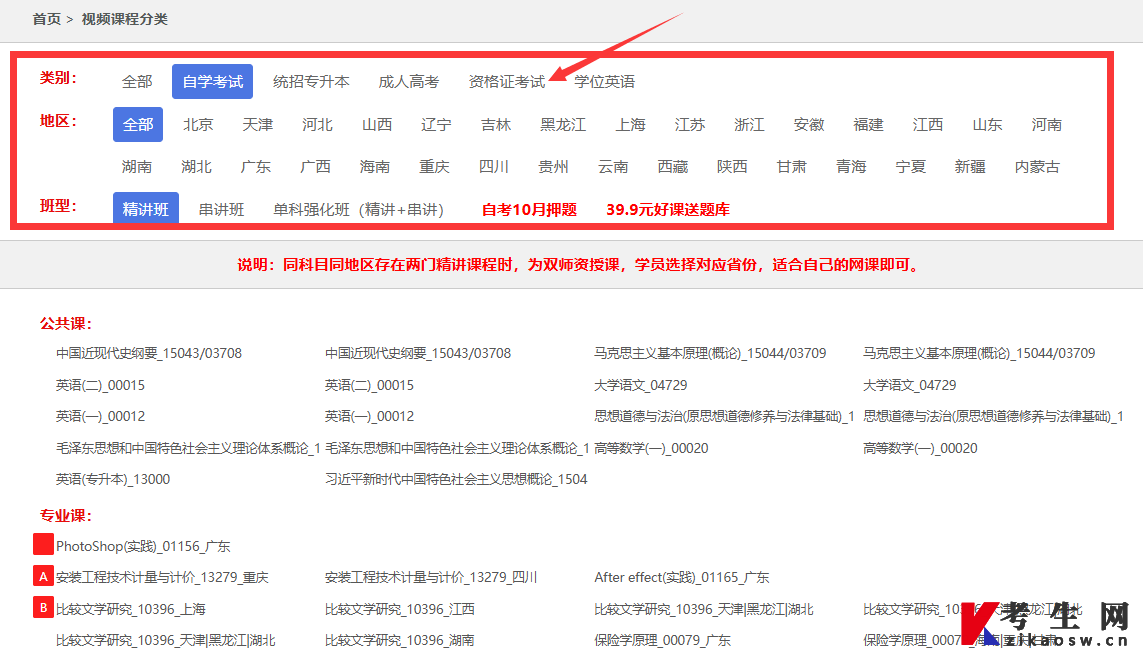Click the 安徽 region option
The width and height of the screenshot is (1143, 659).
pyautogui.click(x=808, y=125)
